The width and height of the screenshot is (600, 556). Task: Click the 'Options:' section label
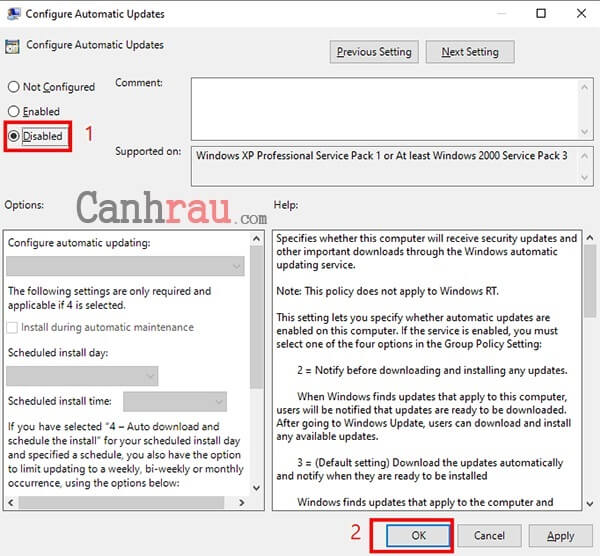(x=24, y=205)
